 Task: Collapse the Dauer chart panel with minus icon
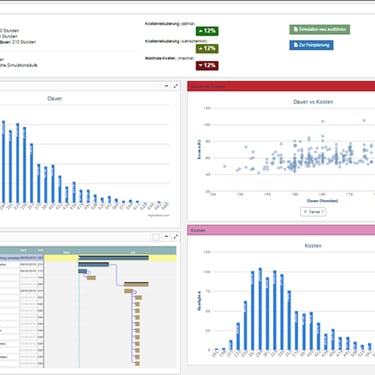click(166, 86)
